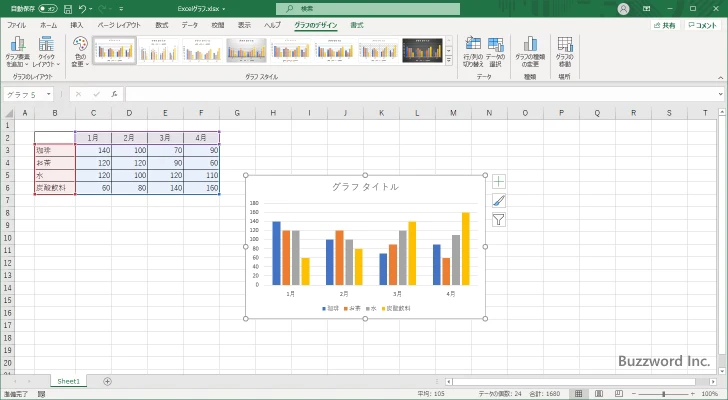The height and width of the screenshot is (400, 728).
Task: Click Select Data (データの選択) icon
Action: (x=495, y=51)
